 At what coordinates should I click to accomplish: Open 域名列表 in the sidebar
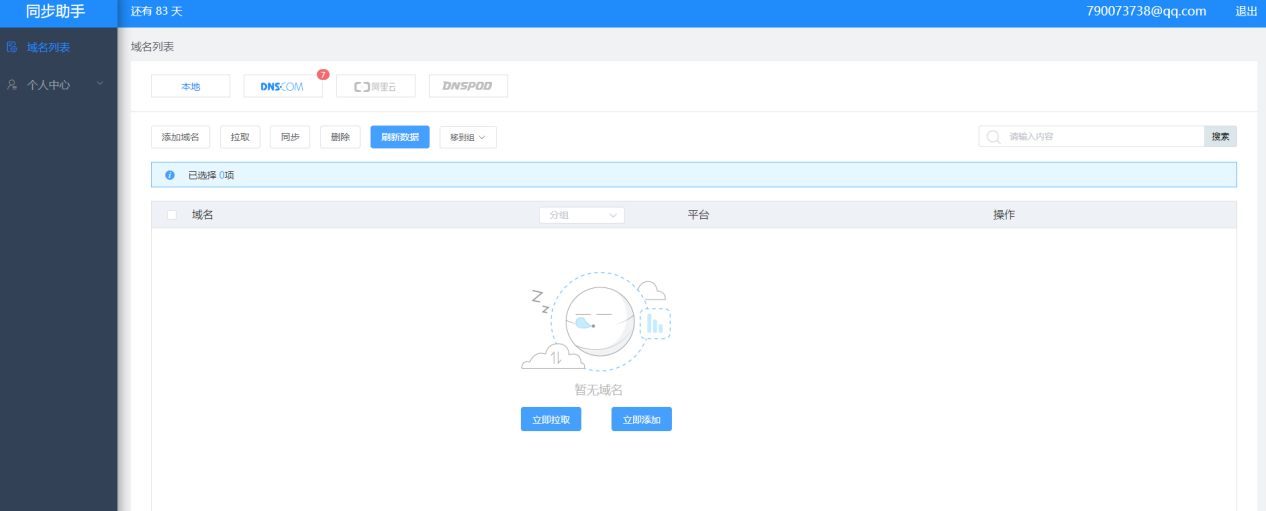pyautogui.click(x=48, y=47)
